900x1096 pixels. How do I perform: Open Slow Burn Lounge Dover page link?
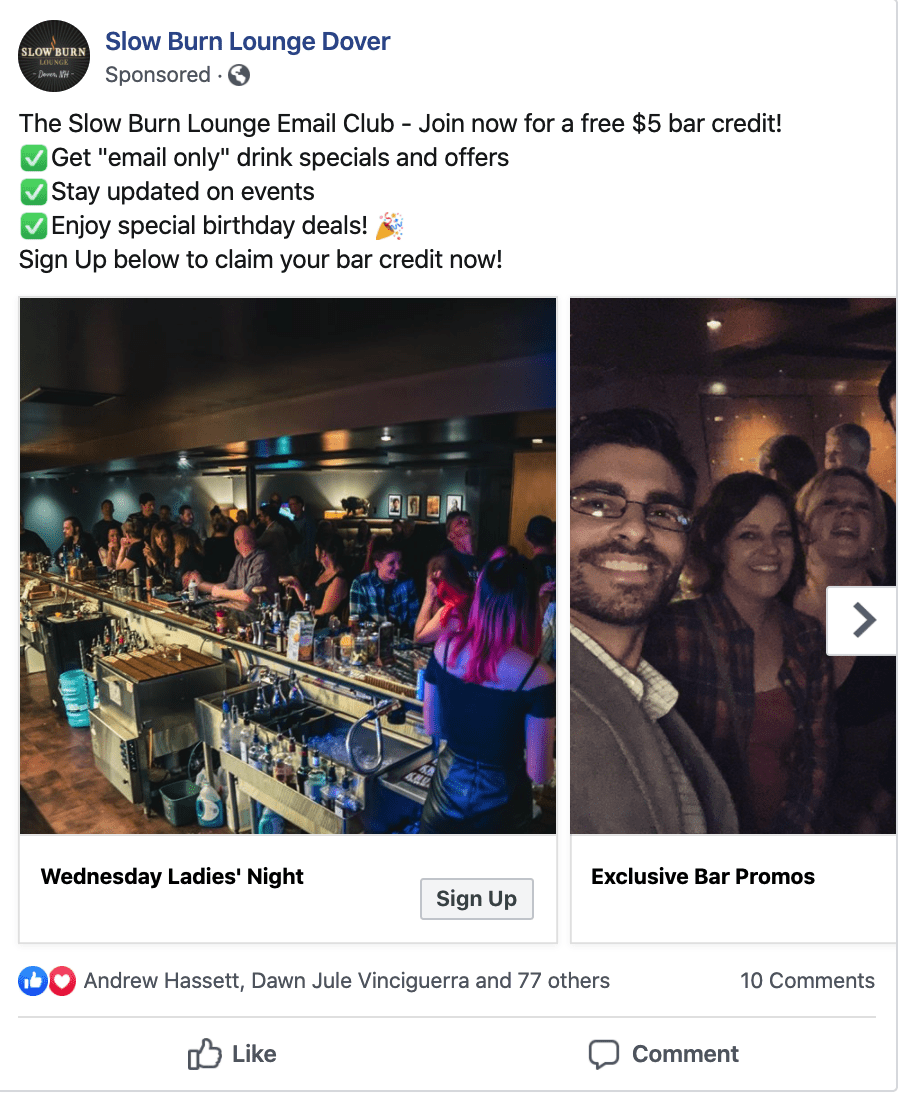247,41
